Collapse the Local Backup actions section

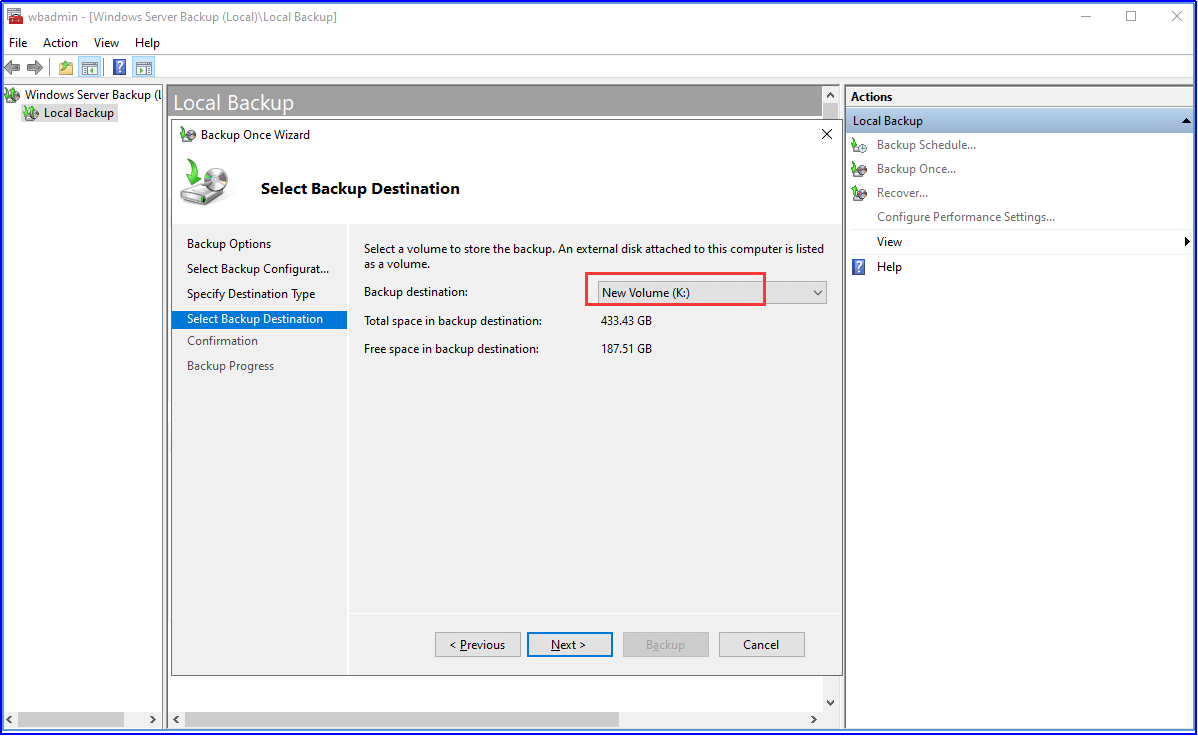[x=1186, y=121]
